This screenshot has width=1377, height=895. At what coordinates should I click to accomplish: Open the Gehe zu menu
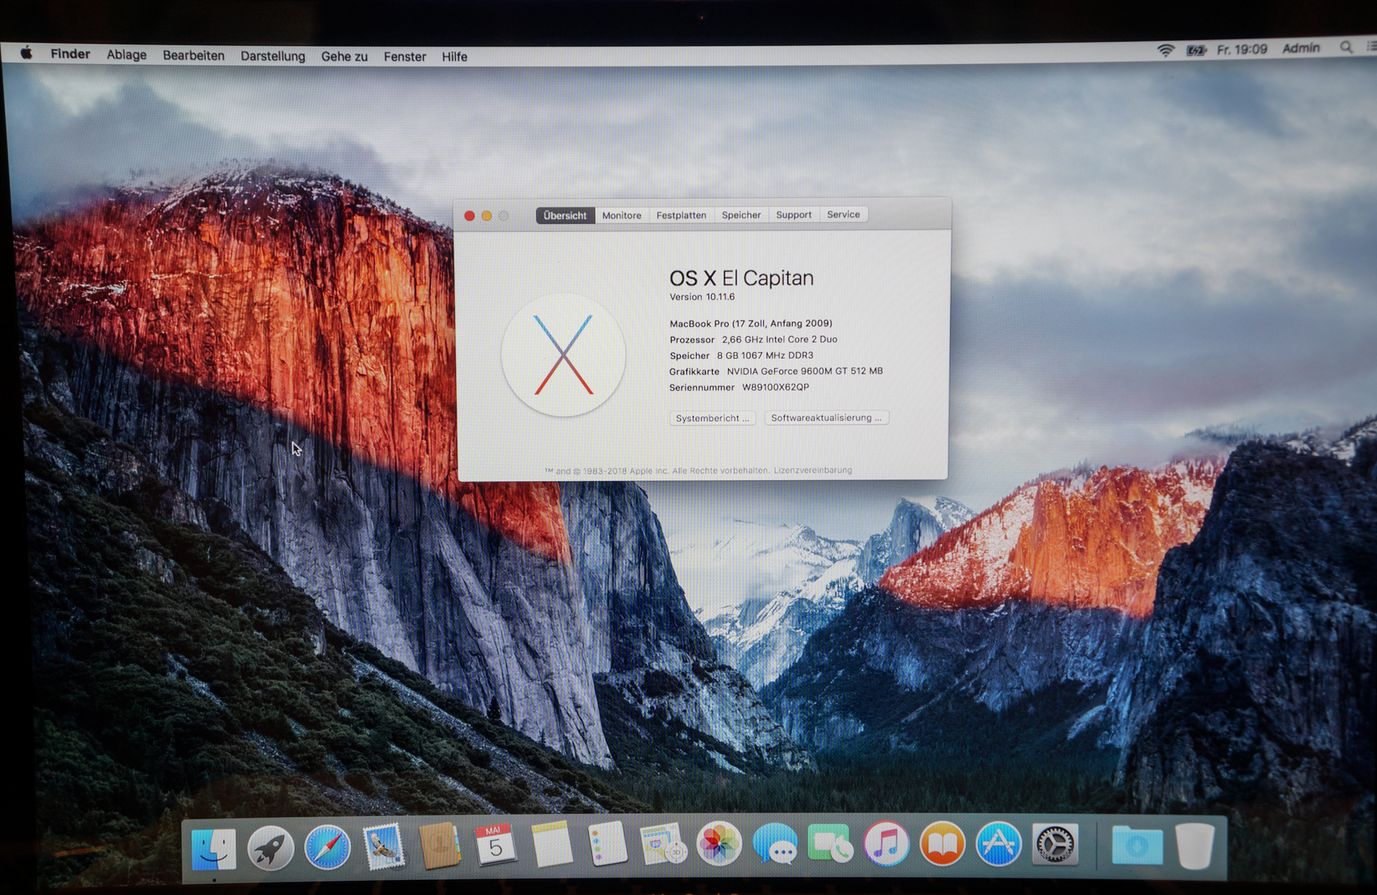(x=344, y=56)
